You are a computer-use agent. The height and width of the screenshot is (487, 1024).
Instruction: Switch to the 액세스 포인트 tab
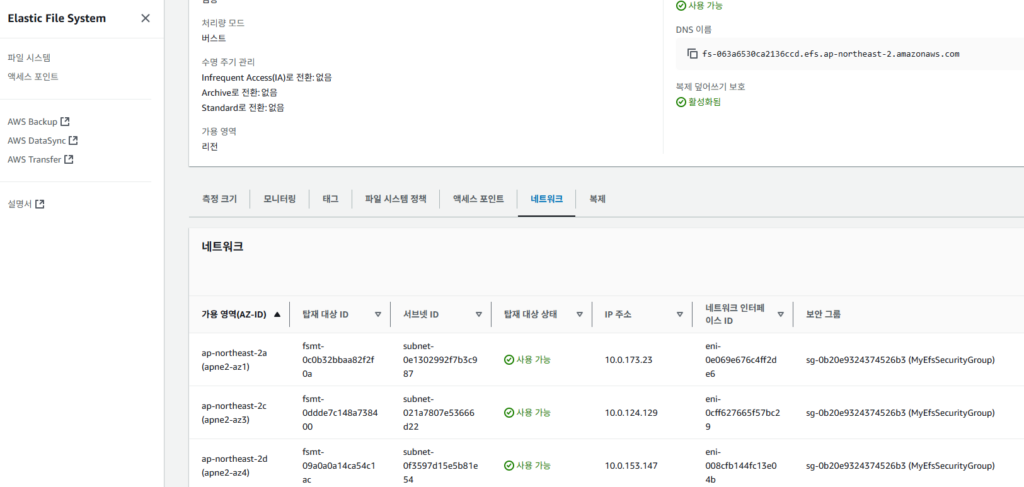coord(479,199)
